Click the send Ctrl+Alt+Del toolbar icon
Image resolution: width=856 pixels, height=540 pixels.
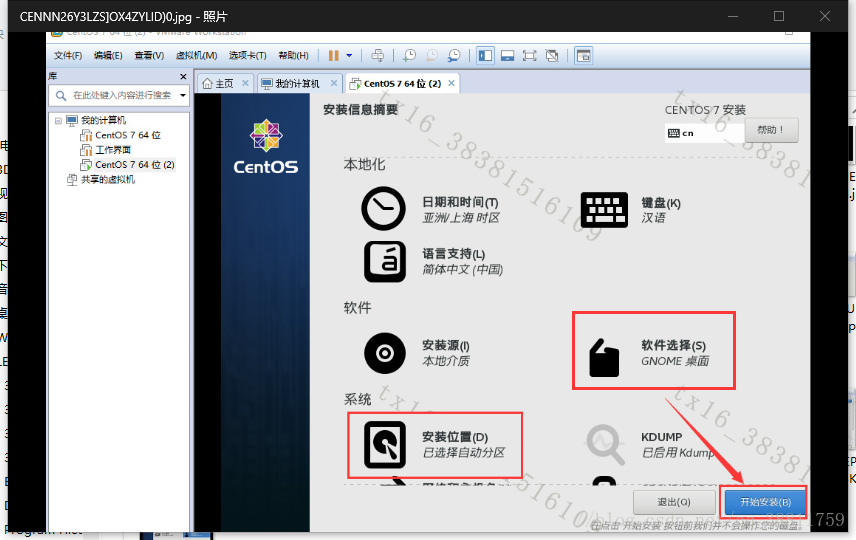pyautogui.click(x=377, y=55)
